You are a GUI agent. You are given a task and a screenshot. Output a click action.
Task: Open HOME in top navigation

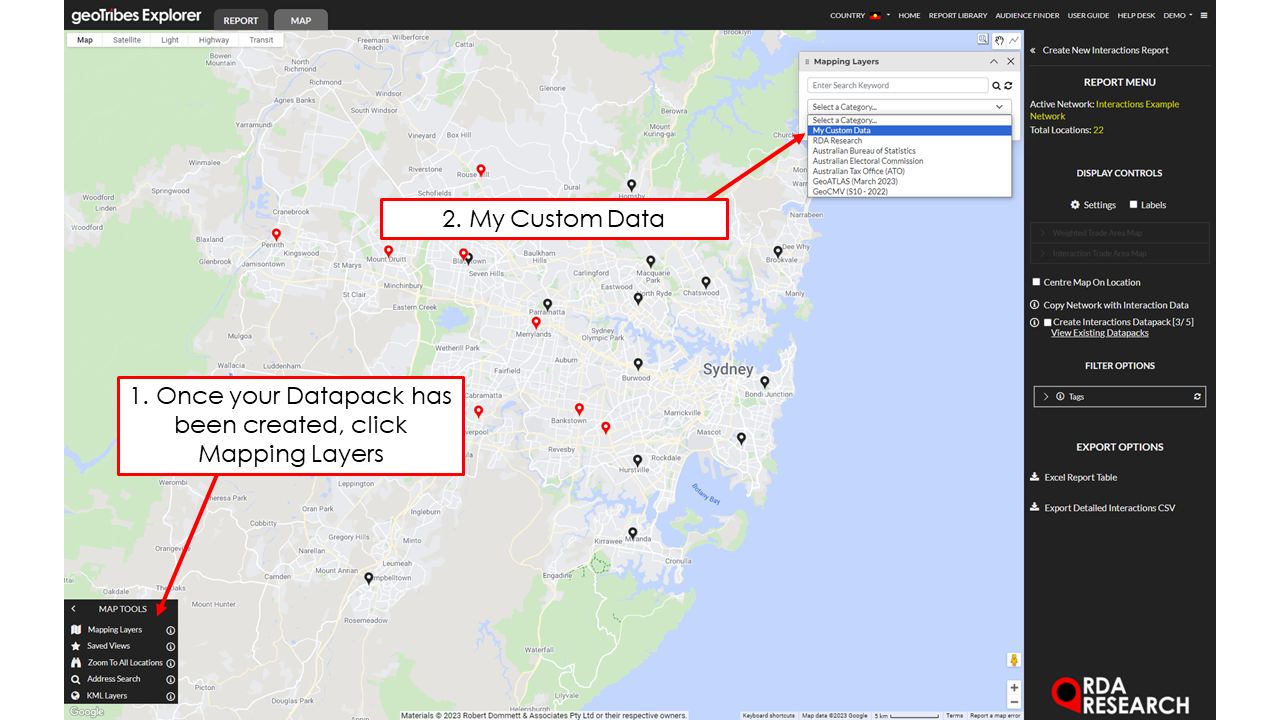tap(909, 16)
